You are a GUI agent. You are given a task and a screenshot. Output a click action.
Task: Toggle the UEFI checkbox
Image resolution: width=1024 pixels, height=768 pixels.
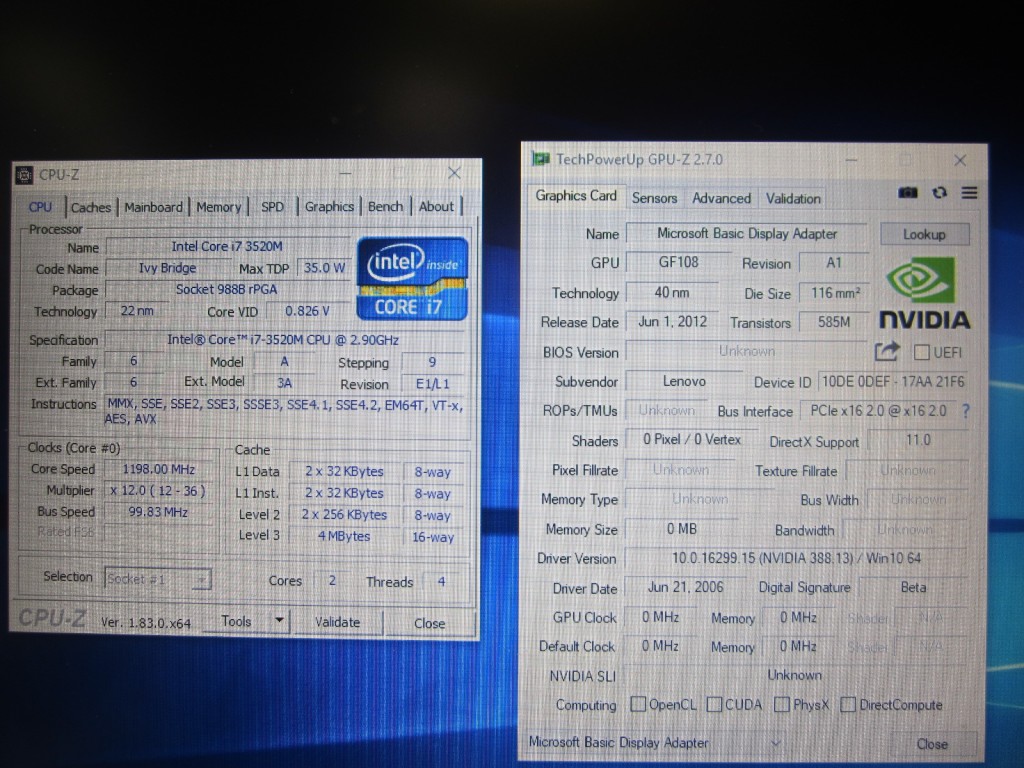coord(921,352)
